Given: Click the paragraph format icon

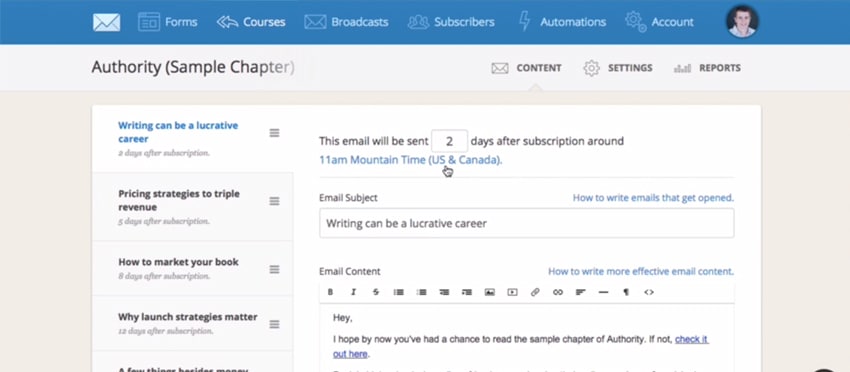Looking at the screenshot, I should 626,292.
